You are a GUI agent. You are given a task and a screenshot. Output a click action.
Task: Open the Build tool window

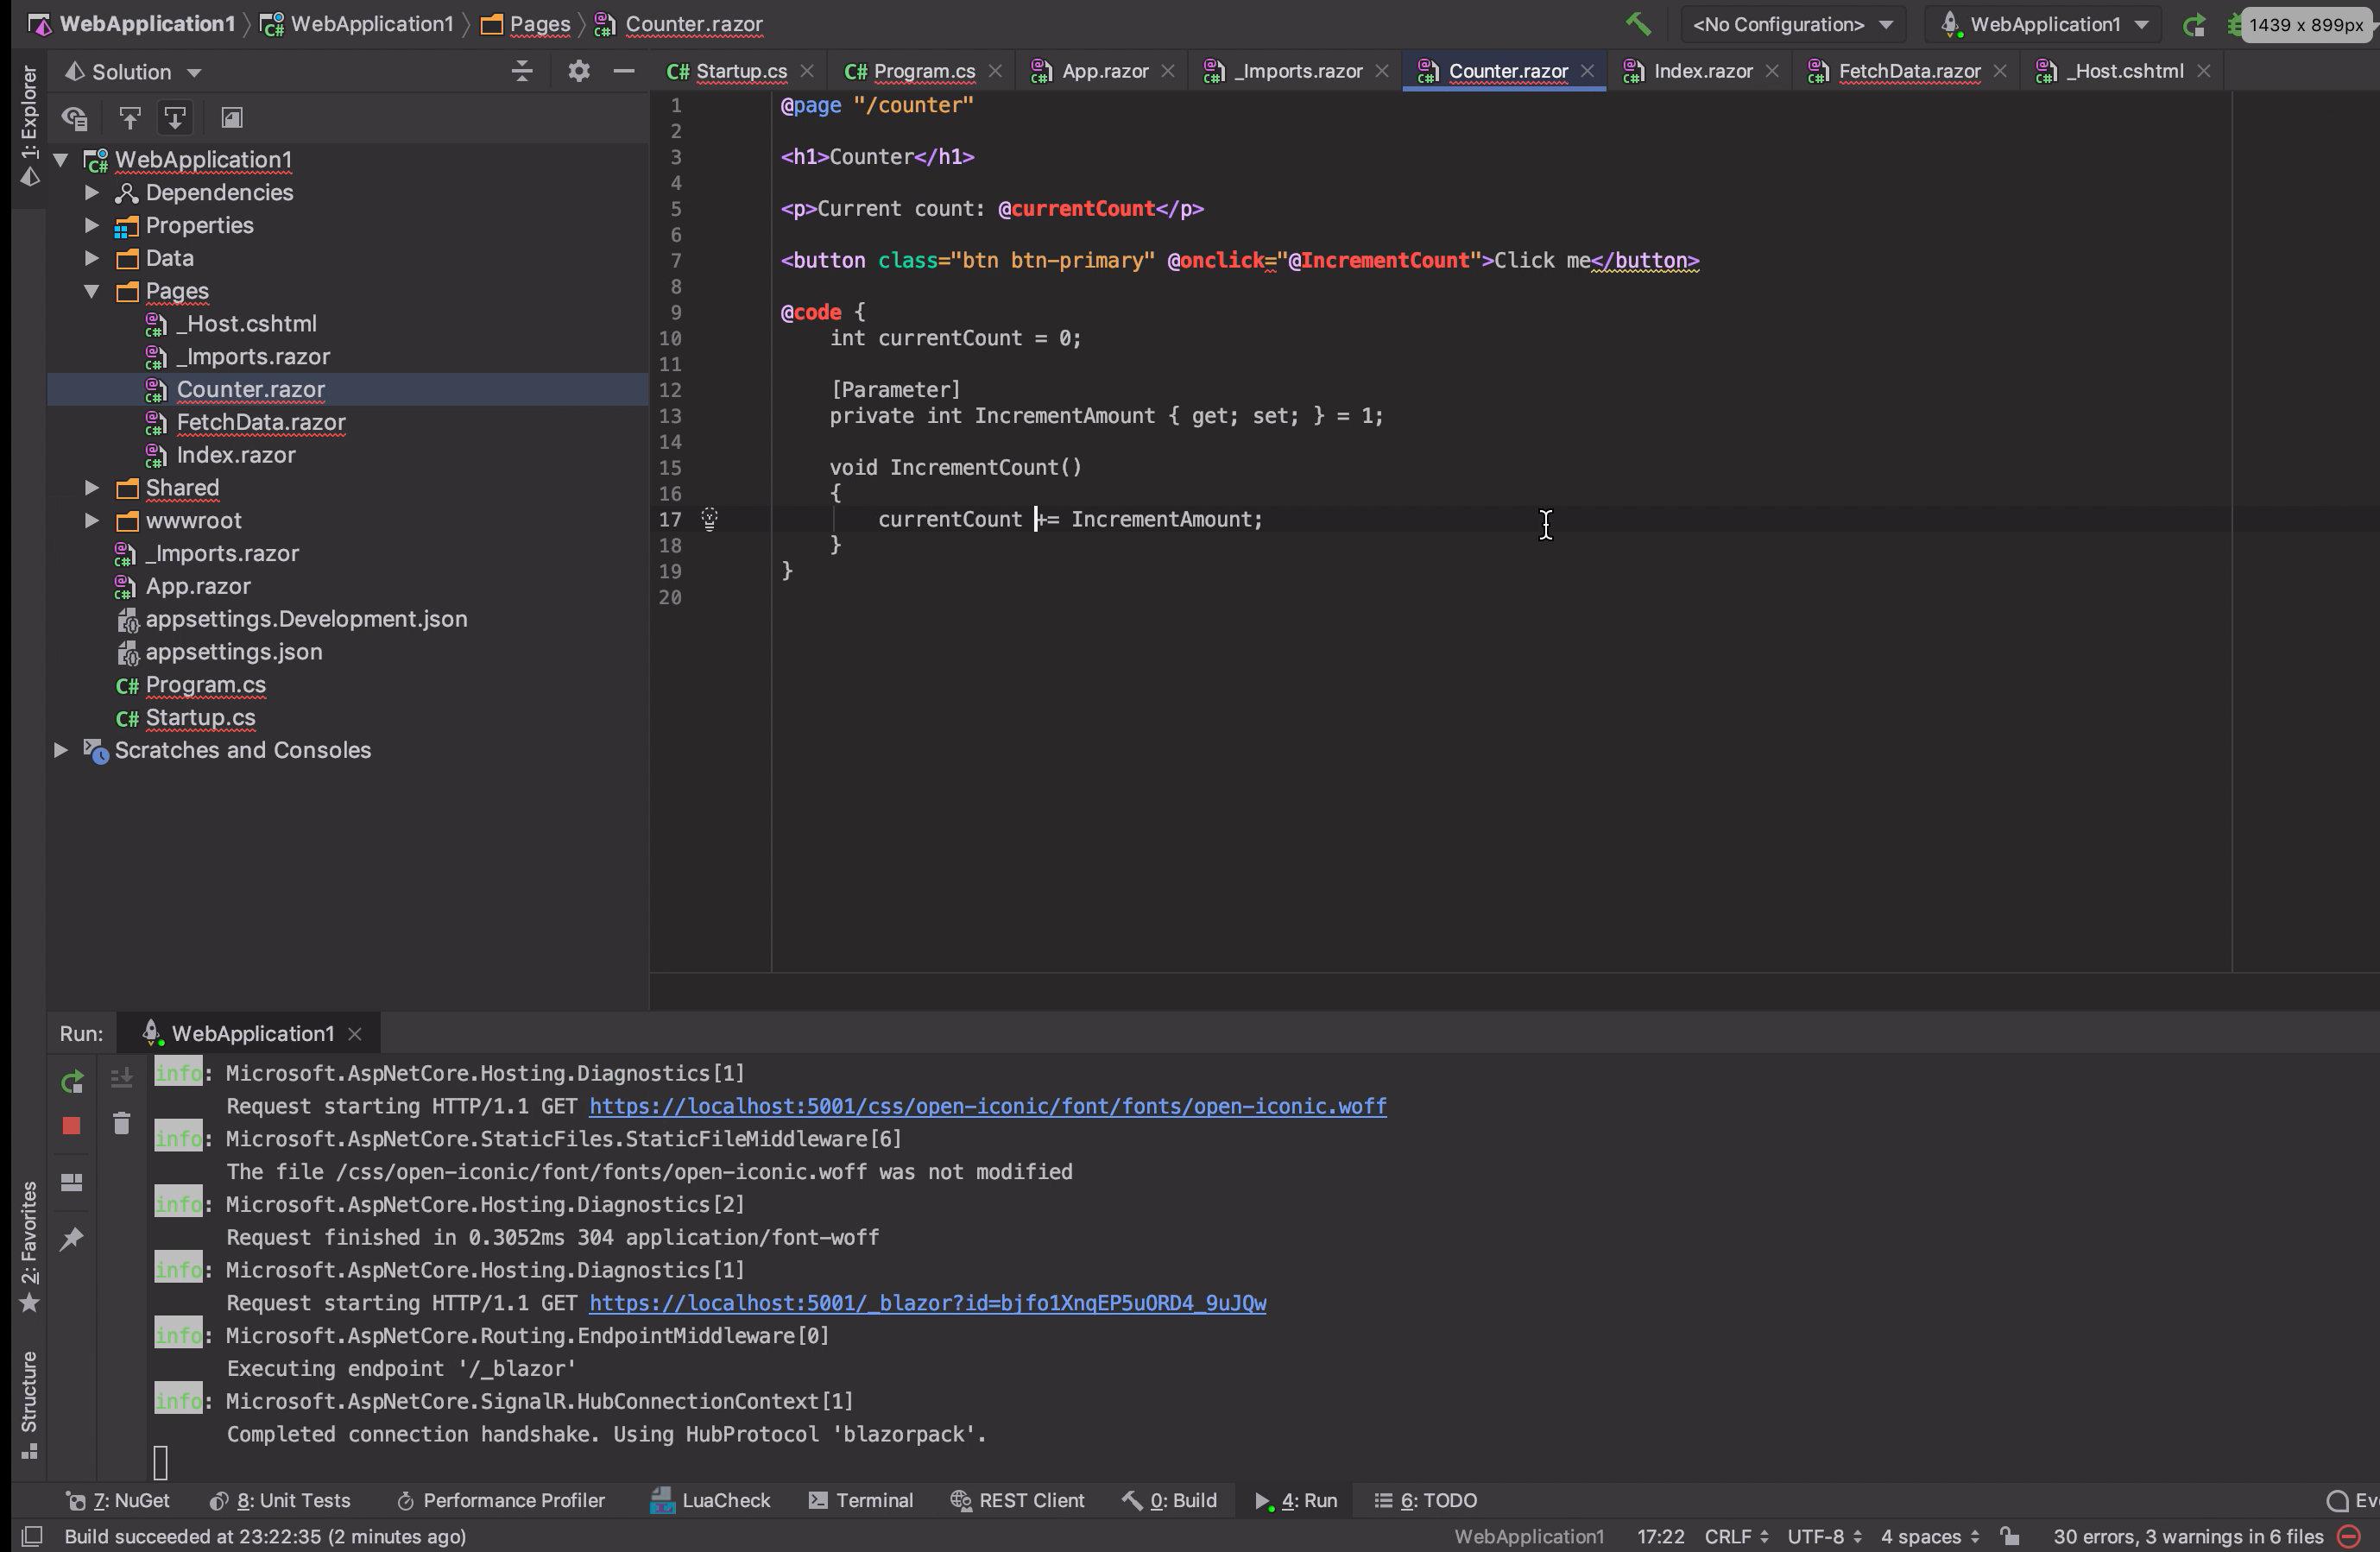click(1170, 1501)
